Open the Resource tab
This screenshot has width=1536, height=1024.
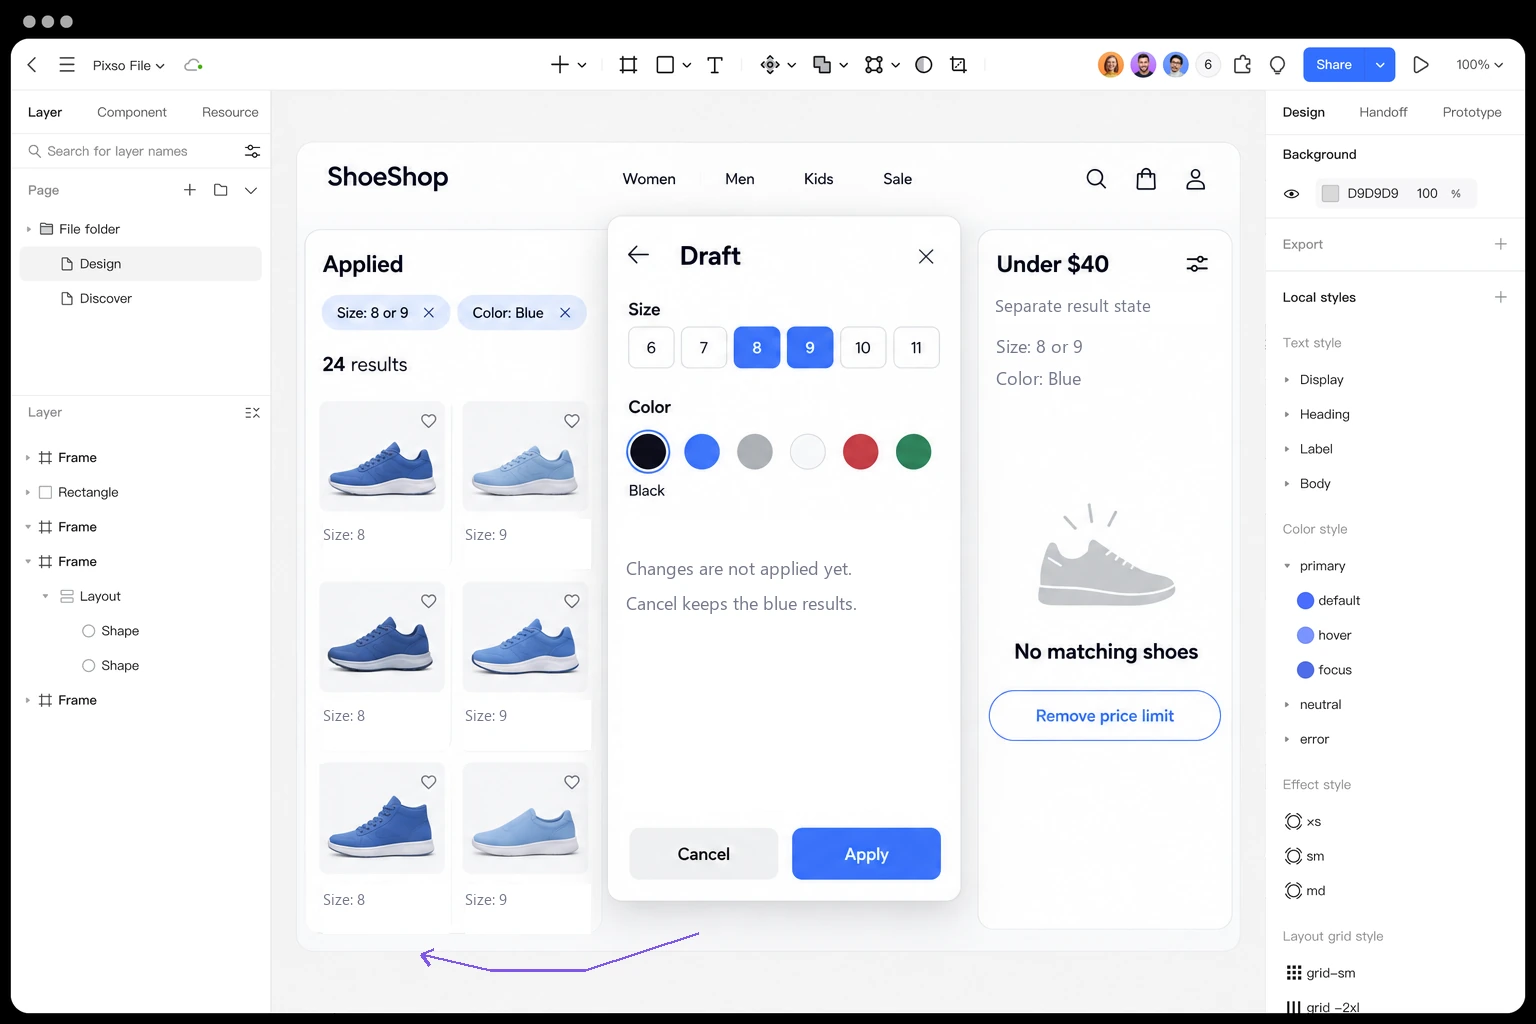230,112
